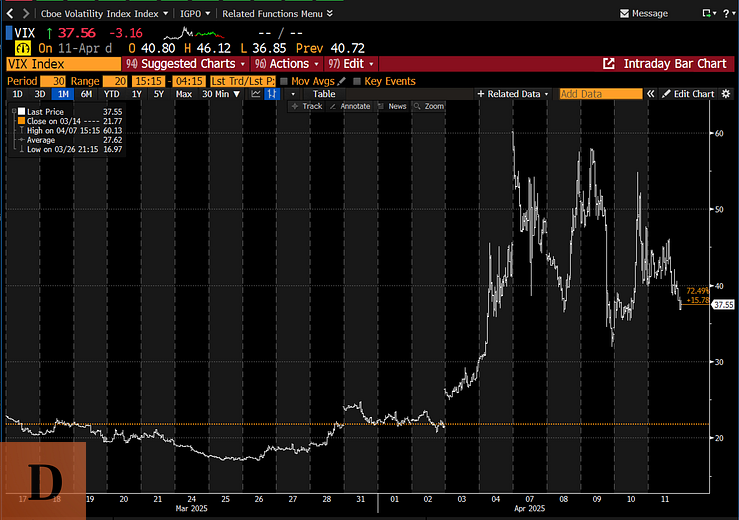This screenshot has height=520, width=739.
Task: Select the YTD range tab
Action: tap(111, 94)
